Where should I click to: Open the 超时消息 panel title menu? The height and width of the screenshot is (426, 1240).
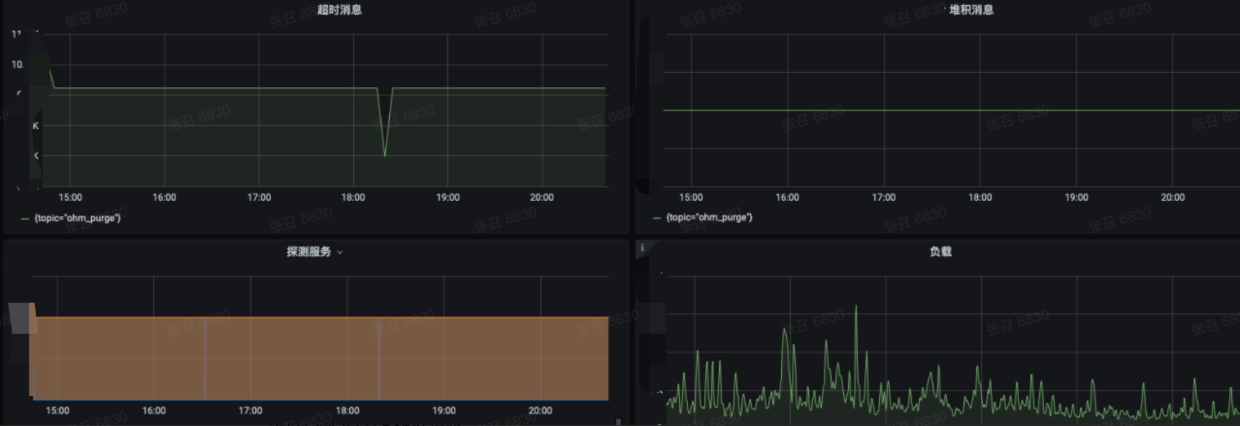coord(339,10)
